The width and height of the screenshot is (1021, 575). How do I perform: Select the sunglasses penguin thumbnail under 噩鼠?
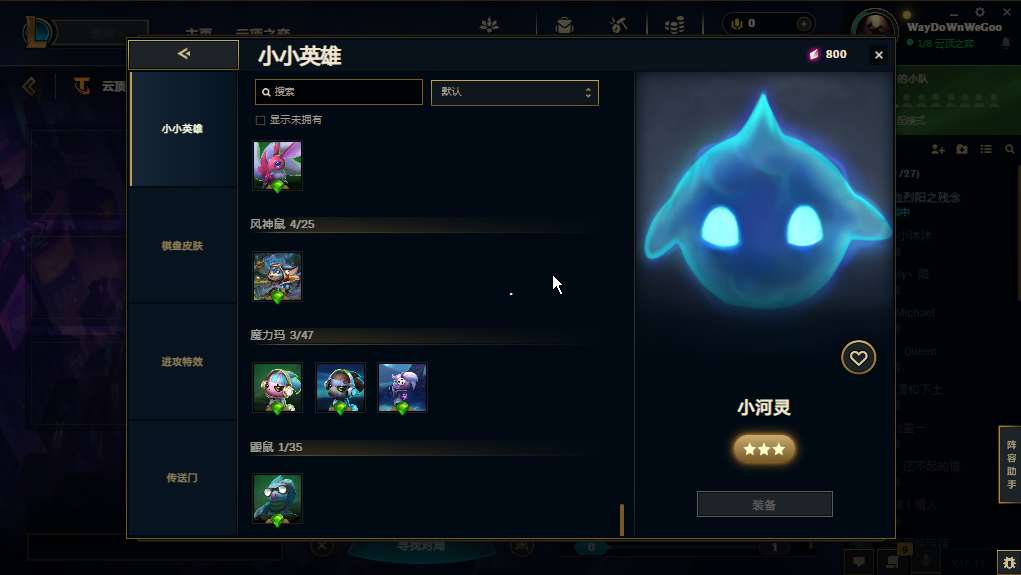click(277, 499)
